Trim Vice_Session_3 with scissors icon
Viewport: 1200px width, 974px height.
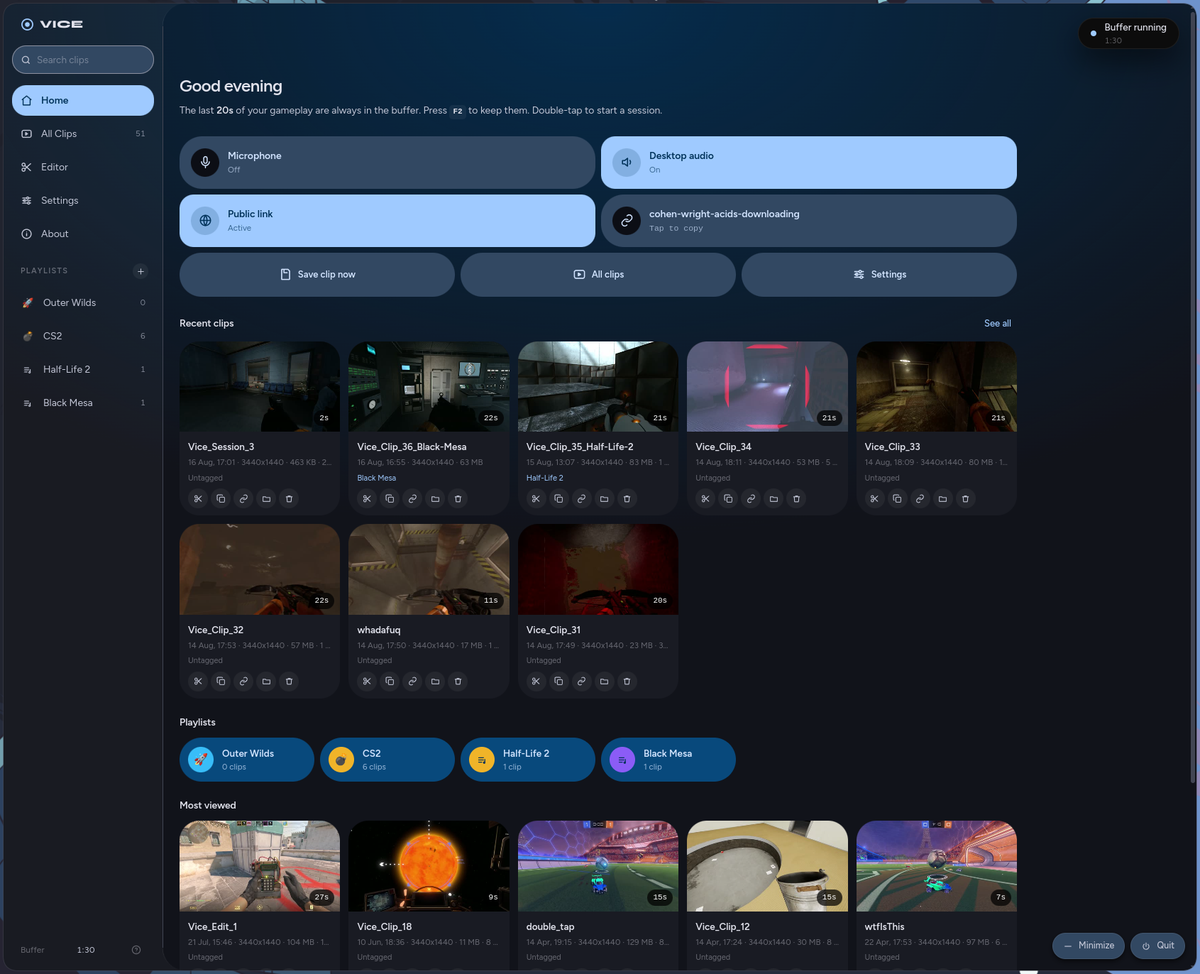198,498
